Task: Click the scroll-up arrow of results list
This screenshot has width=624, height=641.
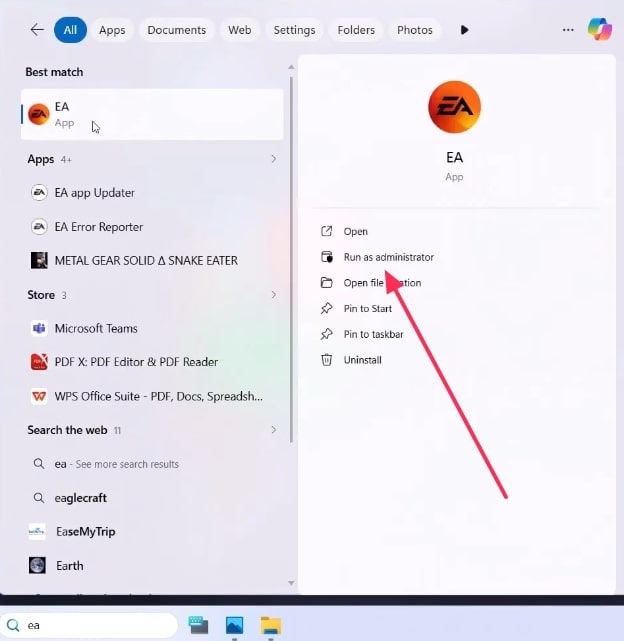Action: click(x=291, y=67)
